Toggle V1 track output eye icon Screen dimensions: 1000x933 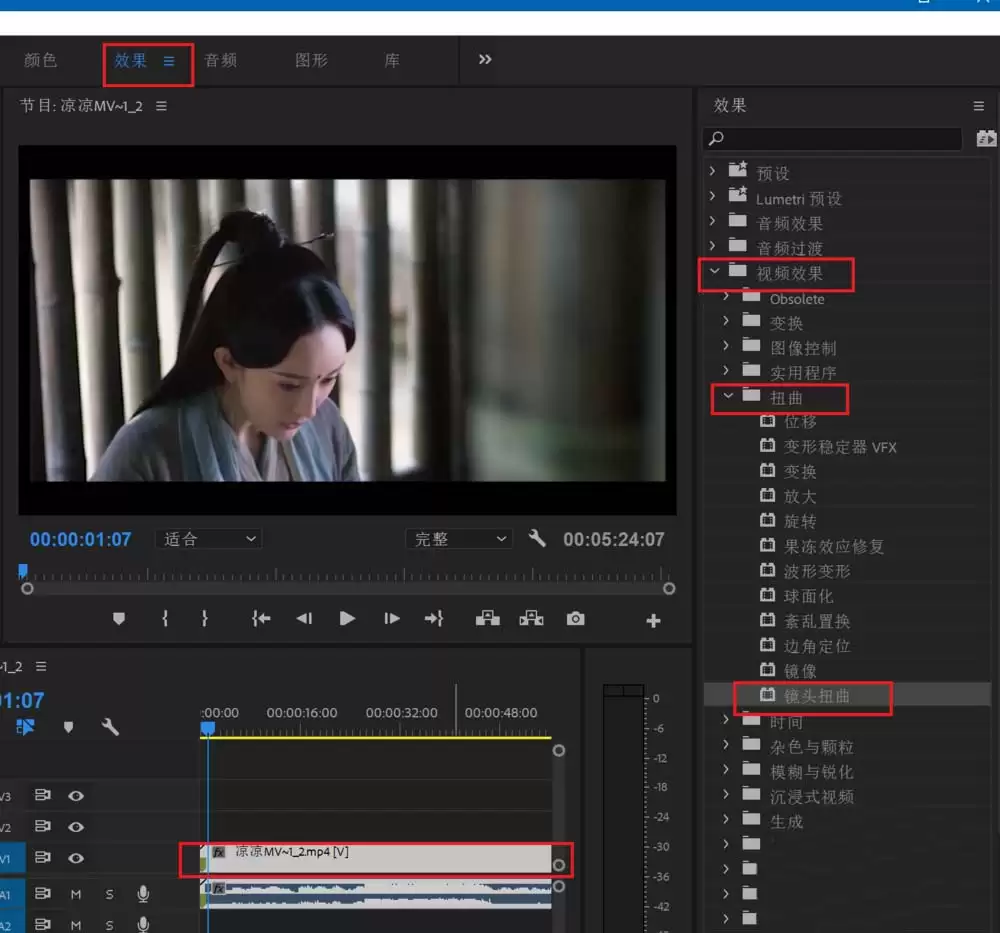point(76,858)
